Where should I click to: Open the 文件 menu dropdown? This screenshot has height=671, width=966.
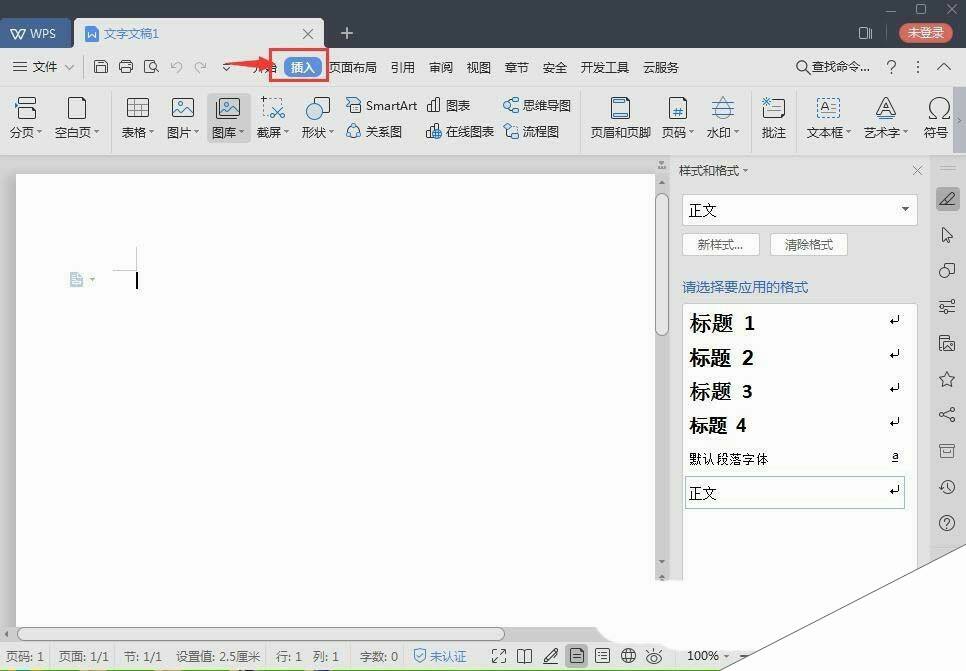click(44, 67)
